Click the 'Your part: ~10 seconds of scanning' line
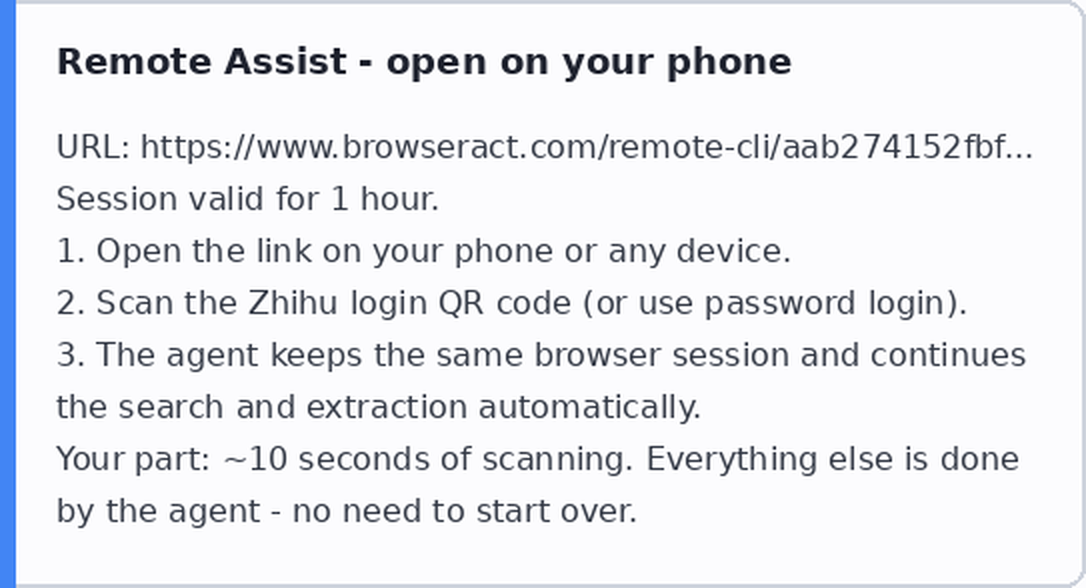Viewport: 1086px width, 588px height. pos(537,458)
